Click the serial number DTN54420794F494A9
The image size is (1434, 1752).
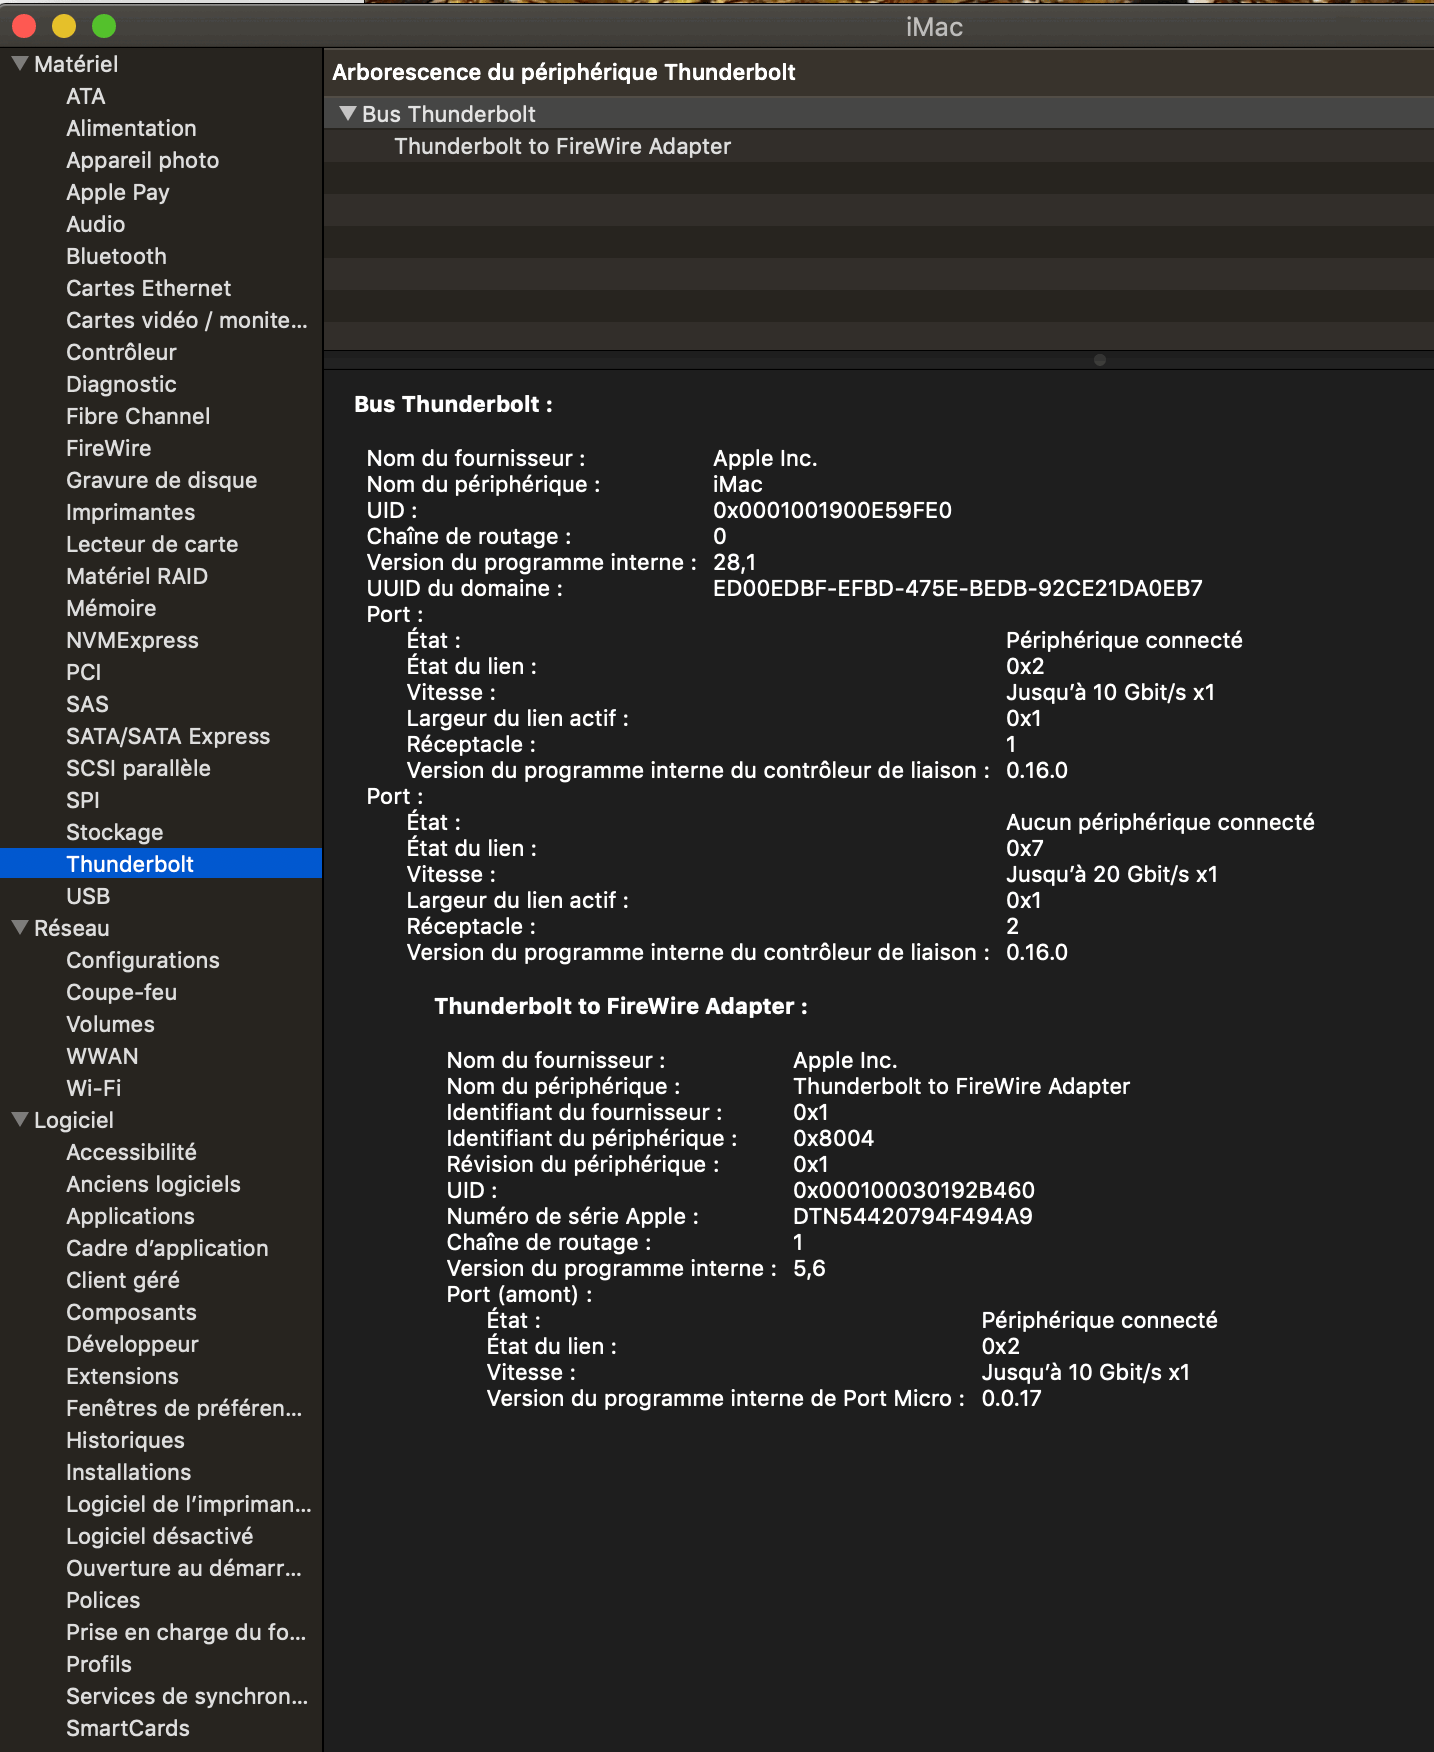coord(913,1216)
